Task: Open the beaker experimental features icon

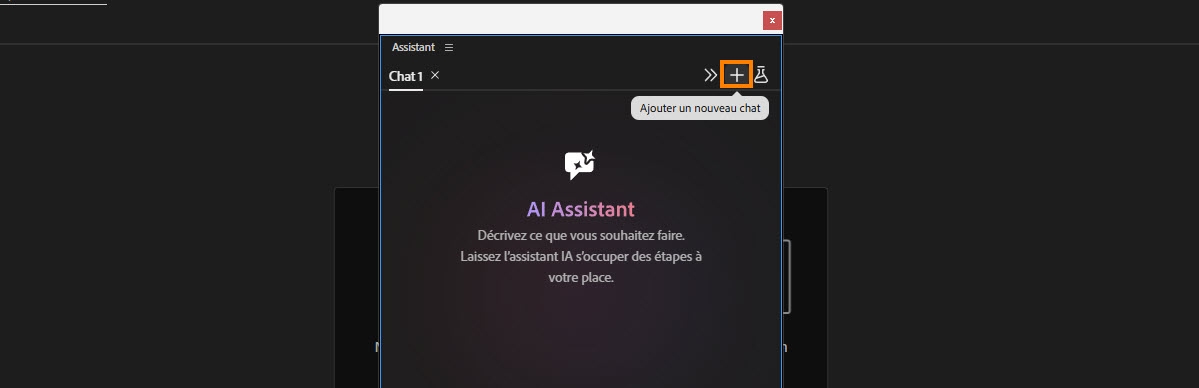Action: [761, 75]
